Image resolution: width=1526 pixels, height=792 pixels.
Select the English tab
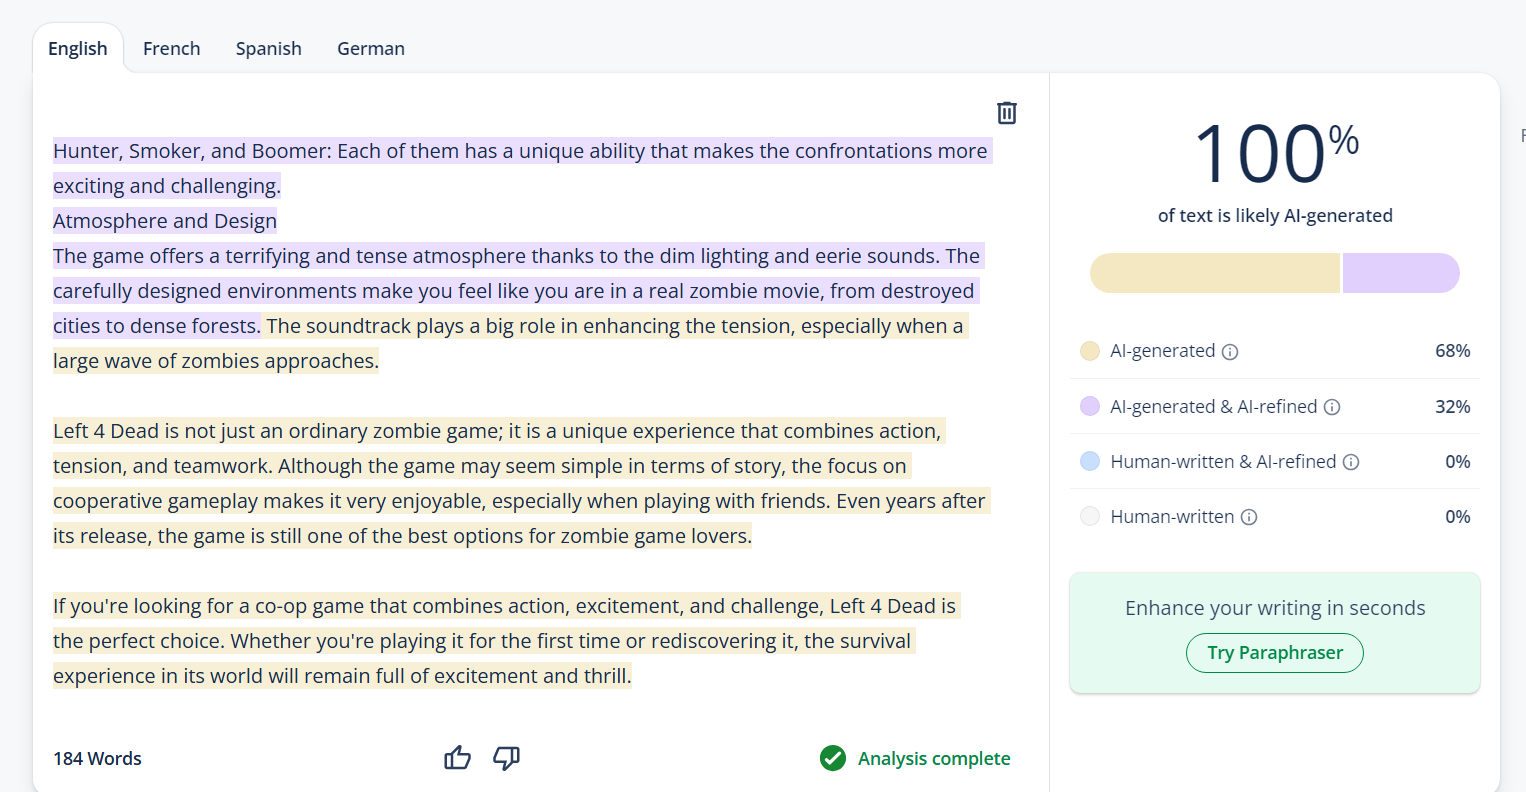coord(78,48)
